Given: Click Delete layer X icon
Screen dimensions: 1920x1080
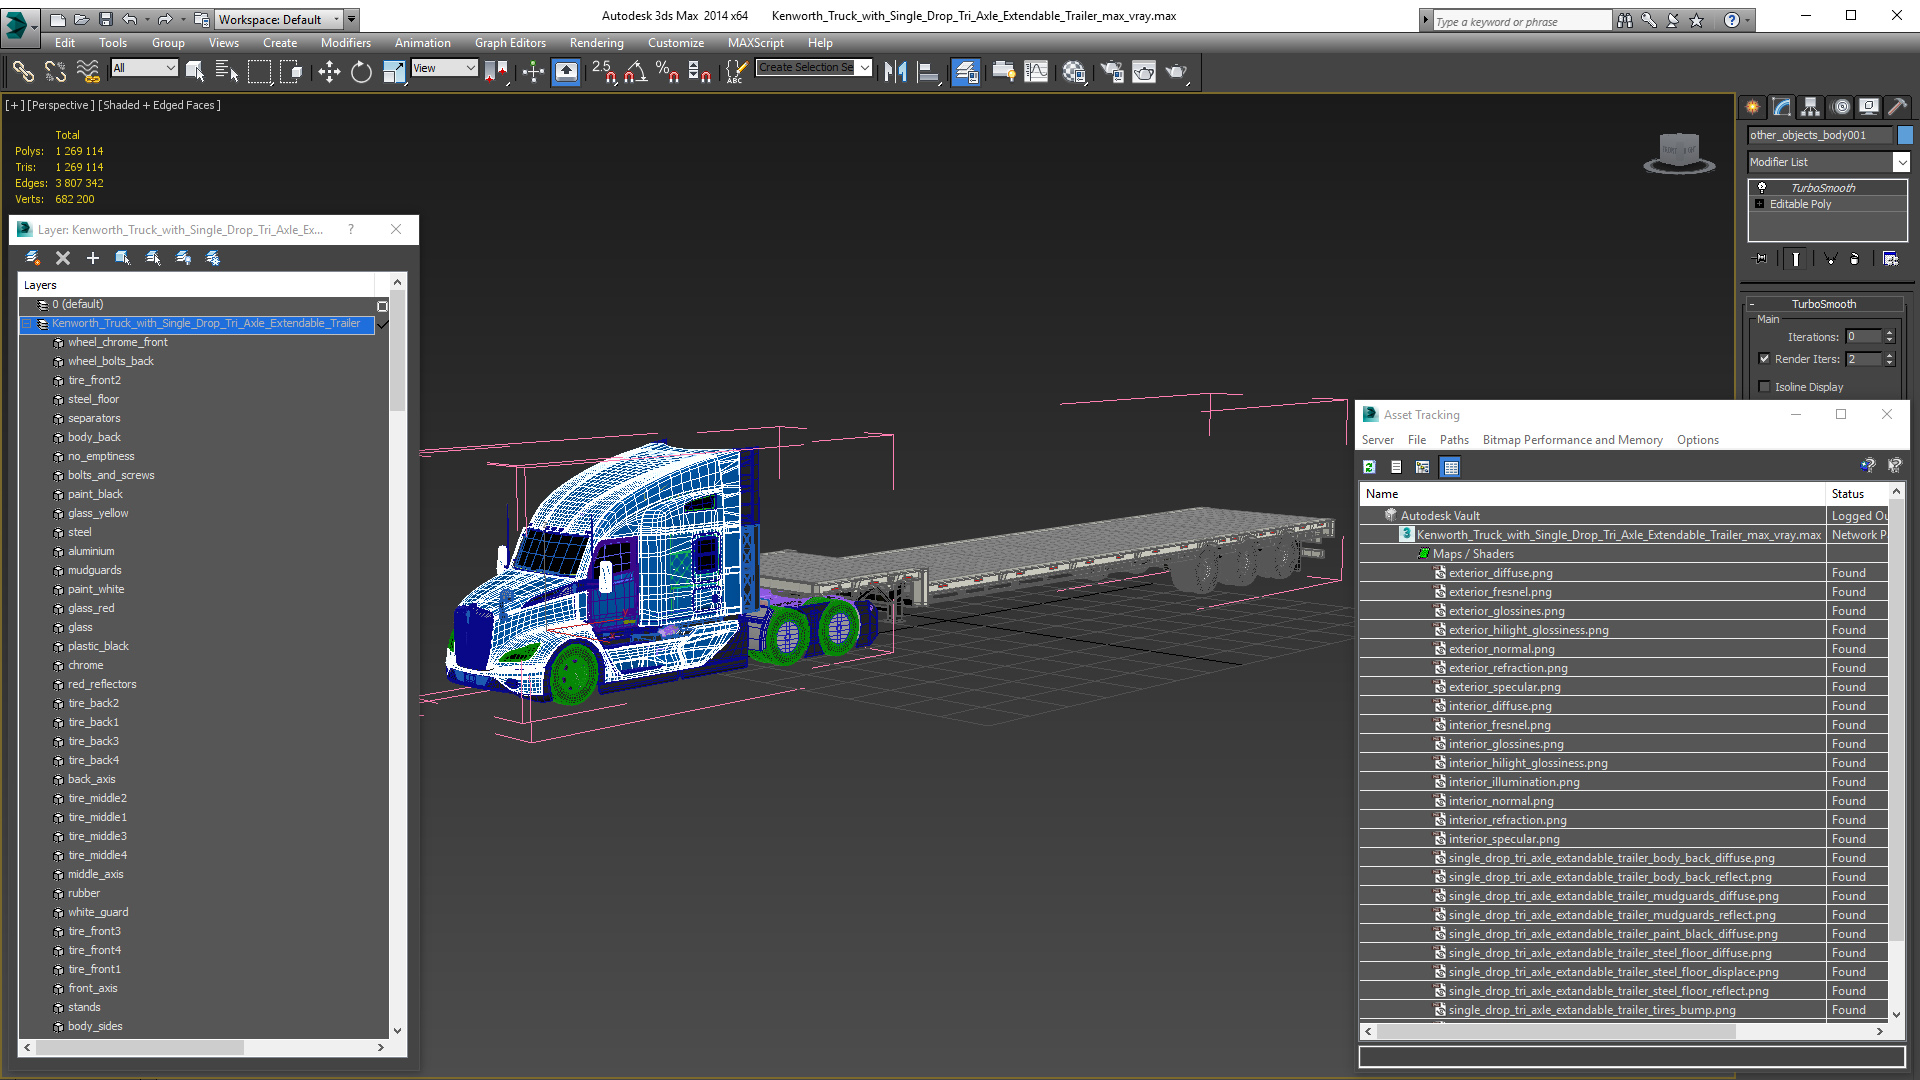Looking at the screenshot, I should point(63,258).
